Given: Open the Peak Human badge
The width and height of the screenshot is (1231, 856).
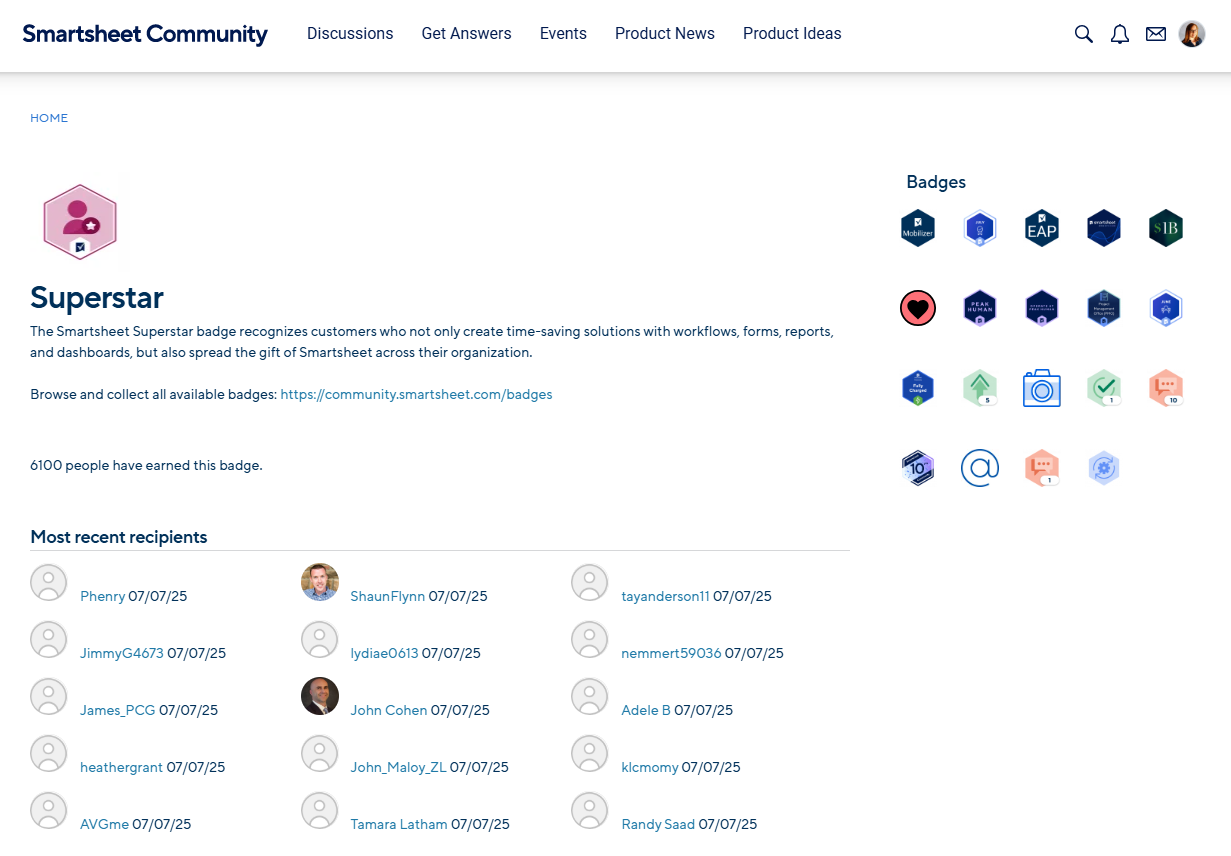Looking at the screenshot, I should (x=980, y=308).
